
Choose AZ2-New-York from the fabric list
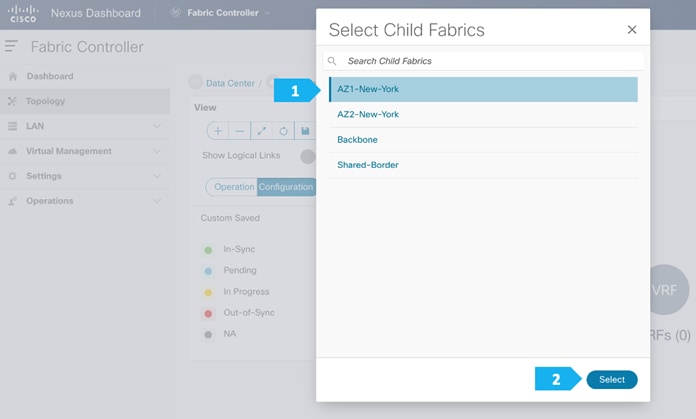(483, 115)
